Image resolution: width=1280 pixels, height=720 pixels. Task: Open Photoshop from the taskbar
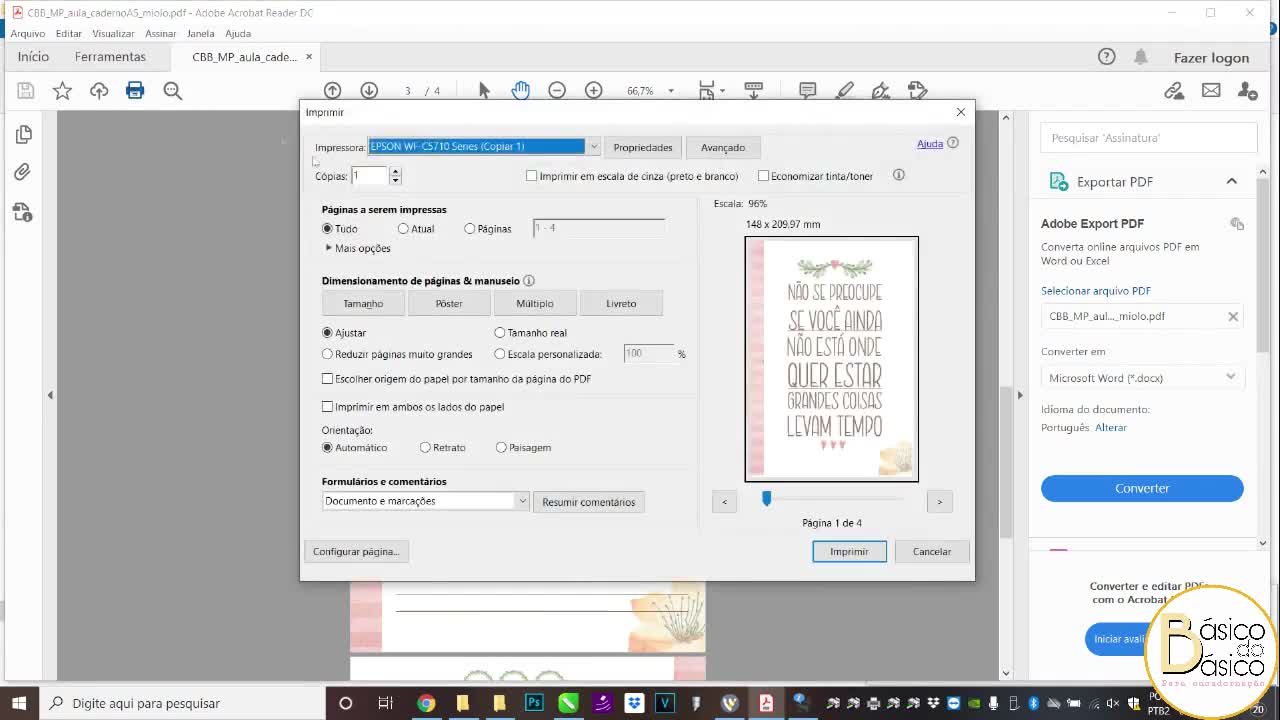[534, 703]
